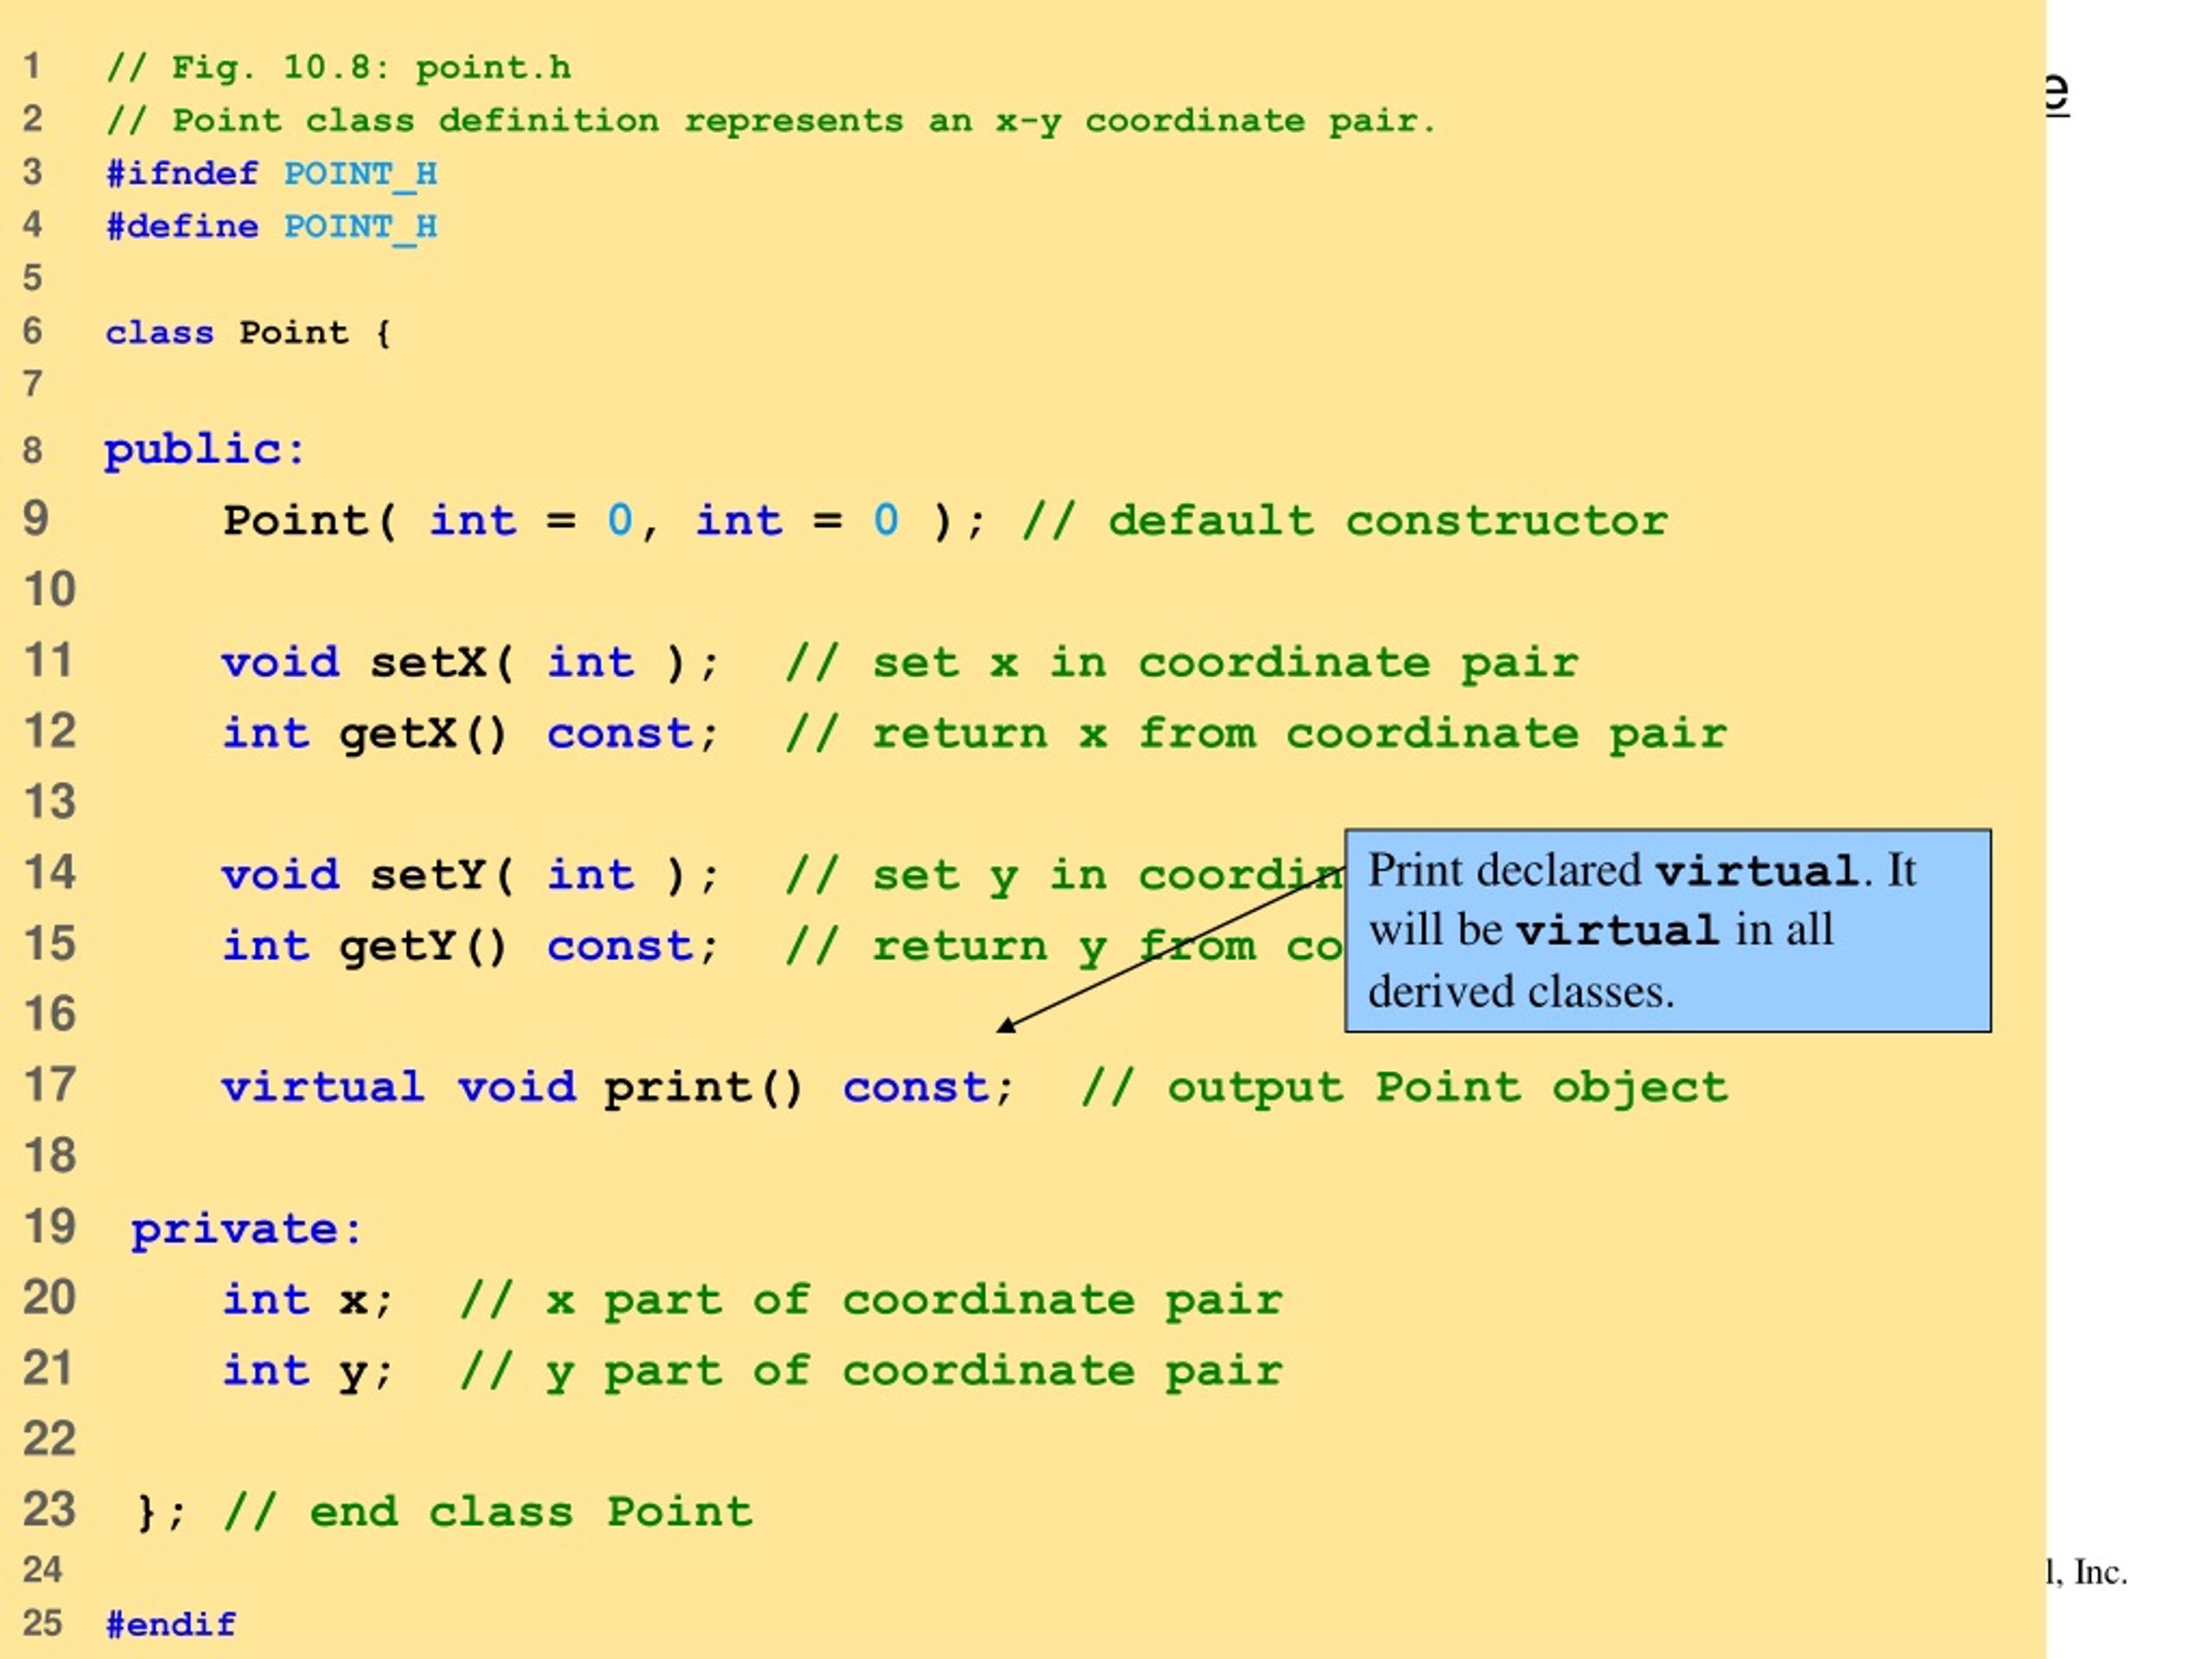Screen dimensions: 2212x1659
Task: Click the 'Point( int = 0, int = 0 );' constructor
Action: click(604, 521)
